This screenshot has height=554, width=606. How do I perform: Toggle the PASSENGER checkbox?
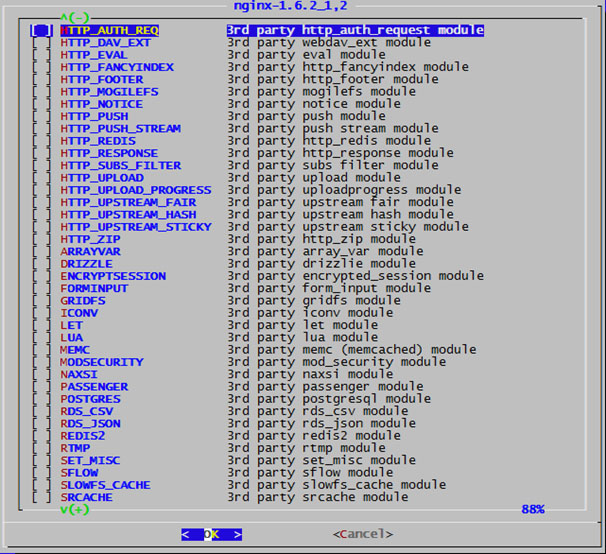point(41,387)
